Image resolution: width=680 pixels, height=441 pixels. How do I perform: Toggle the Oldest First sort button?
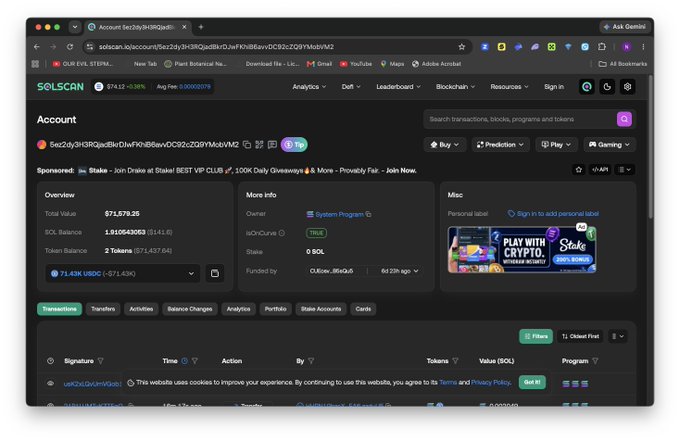point(580,336)
